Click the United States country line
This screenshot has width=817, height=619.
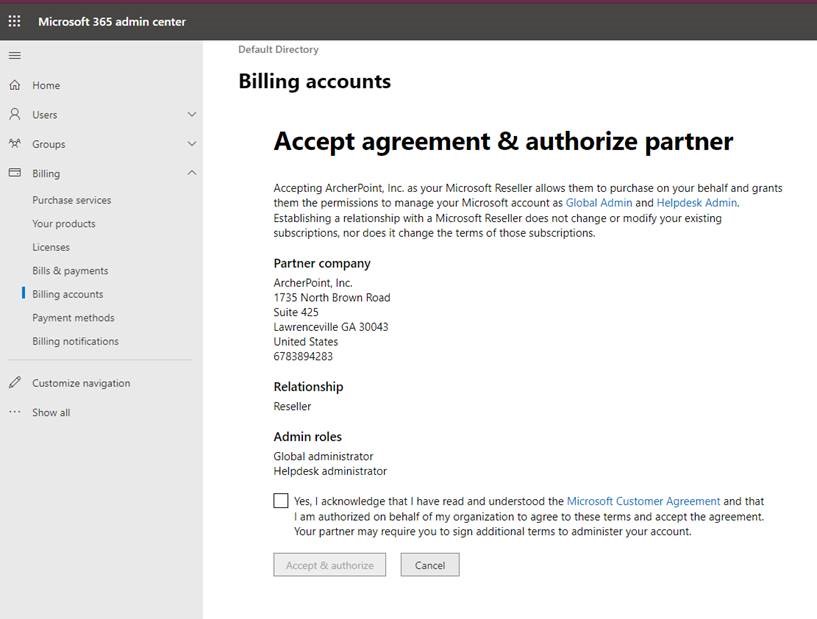(305, 342)
